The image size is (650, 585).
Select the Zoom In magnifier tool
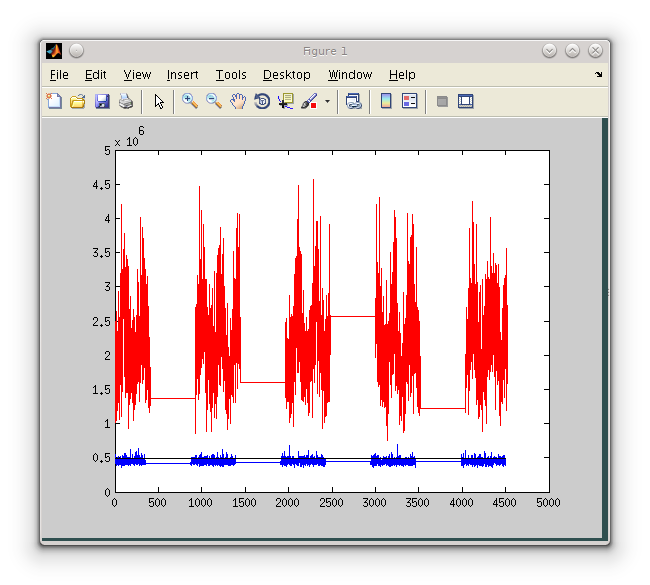coord(190,101)
